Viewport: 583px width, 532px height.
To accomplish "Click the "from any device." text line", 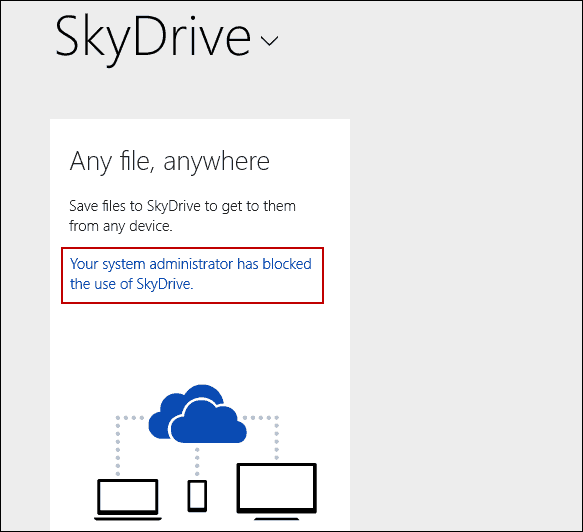I will [x=121, y=226].
